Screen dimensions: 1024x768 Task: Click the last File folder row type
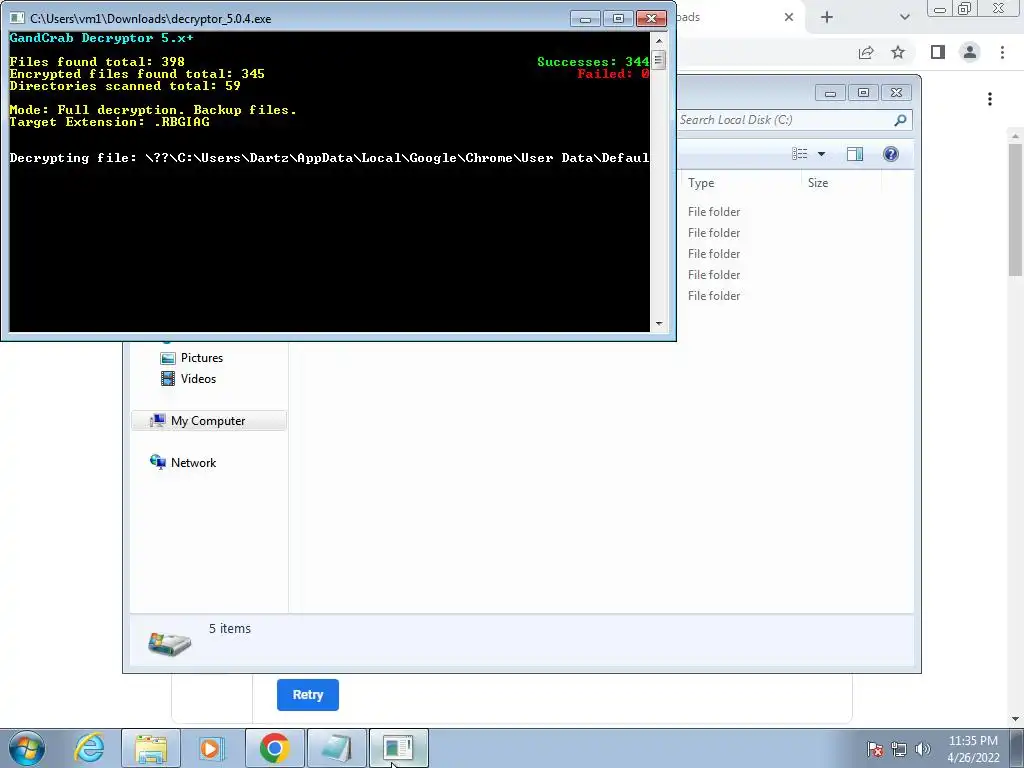[714, 296]
